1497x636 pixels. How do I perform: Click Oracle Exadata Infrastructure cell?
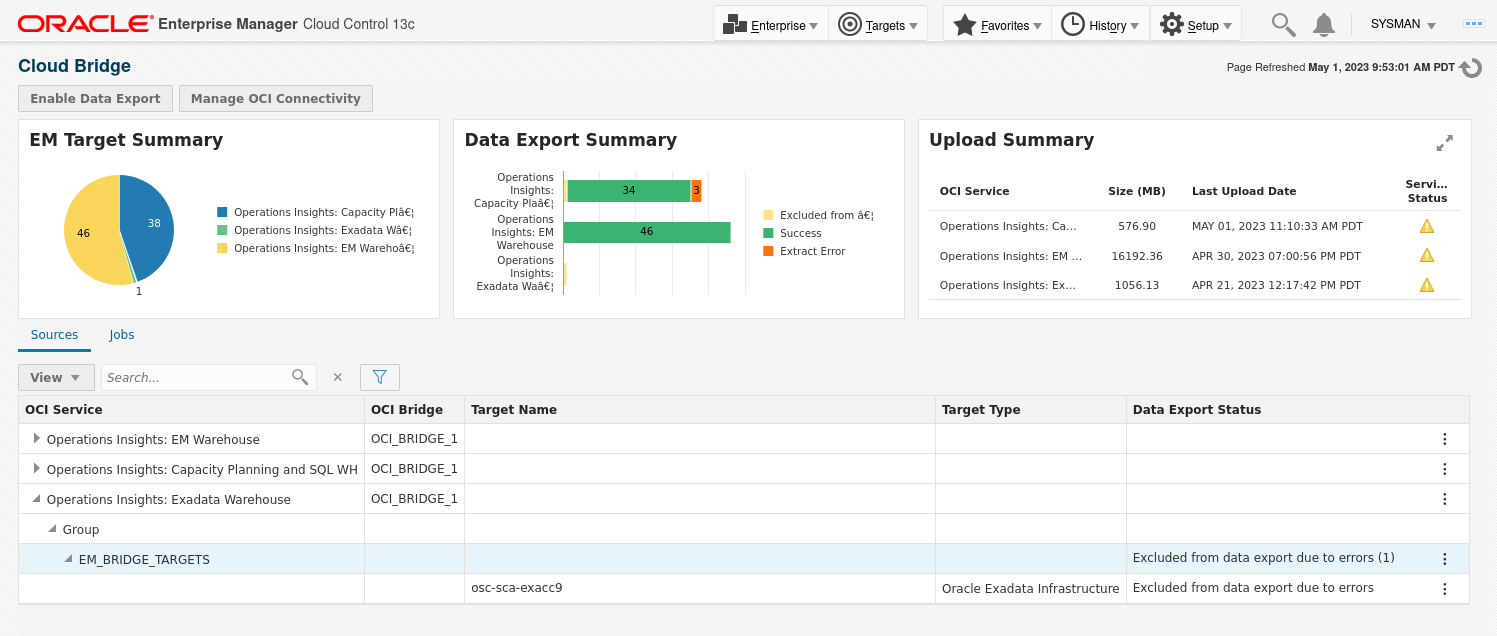1031,589
